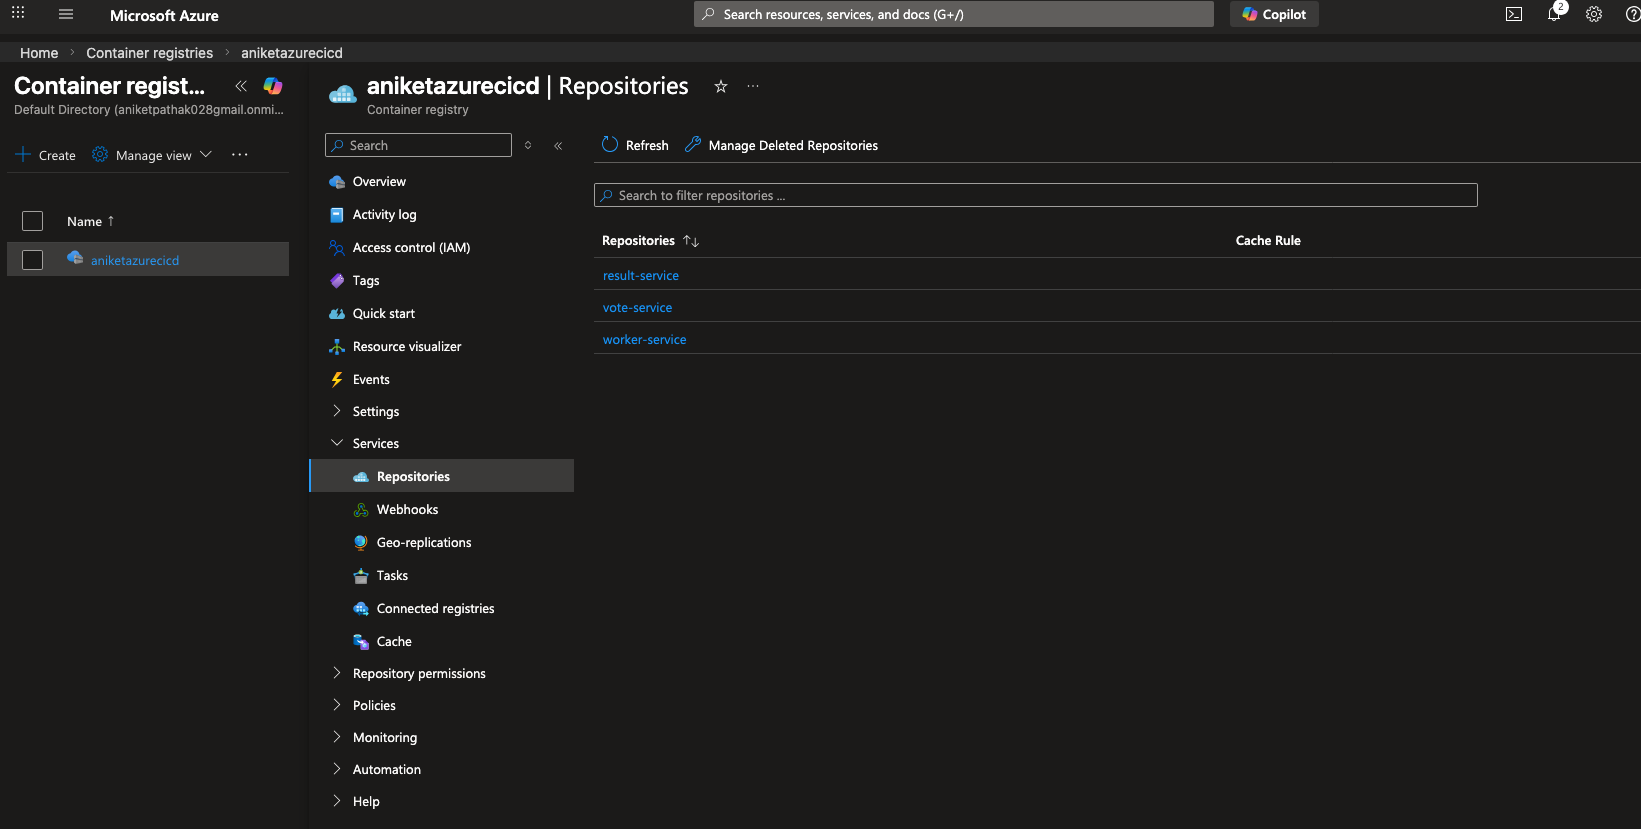Favorite this page with the star icon
The width and height of the screenshot is (1641, 829).
pos(720,87)
